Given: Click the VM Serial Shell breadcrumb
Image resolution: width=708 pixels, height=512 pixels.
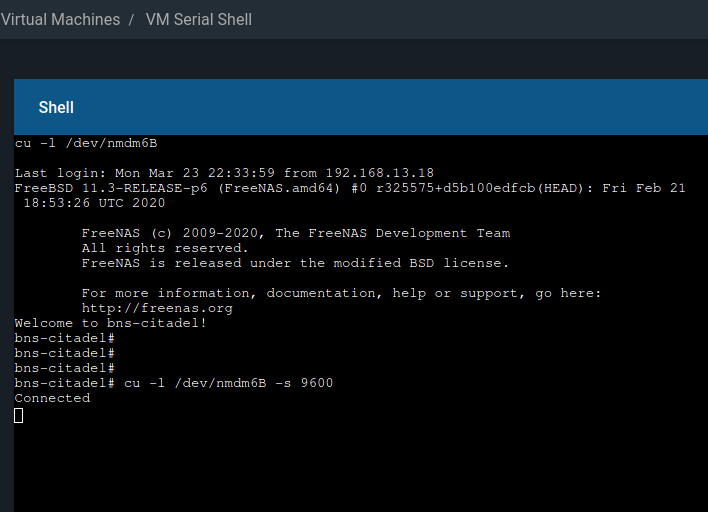Looking at the screenshot, I should (199, 19).
